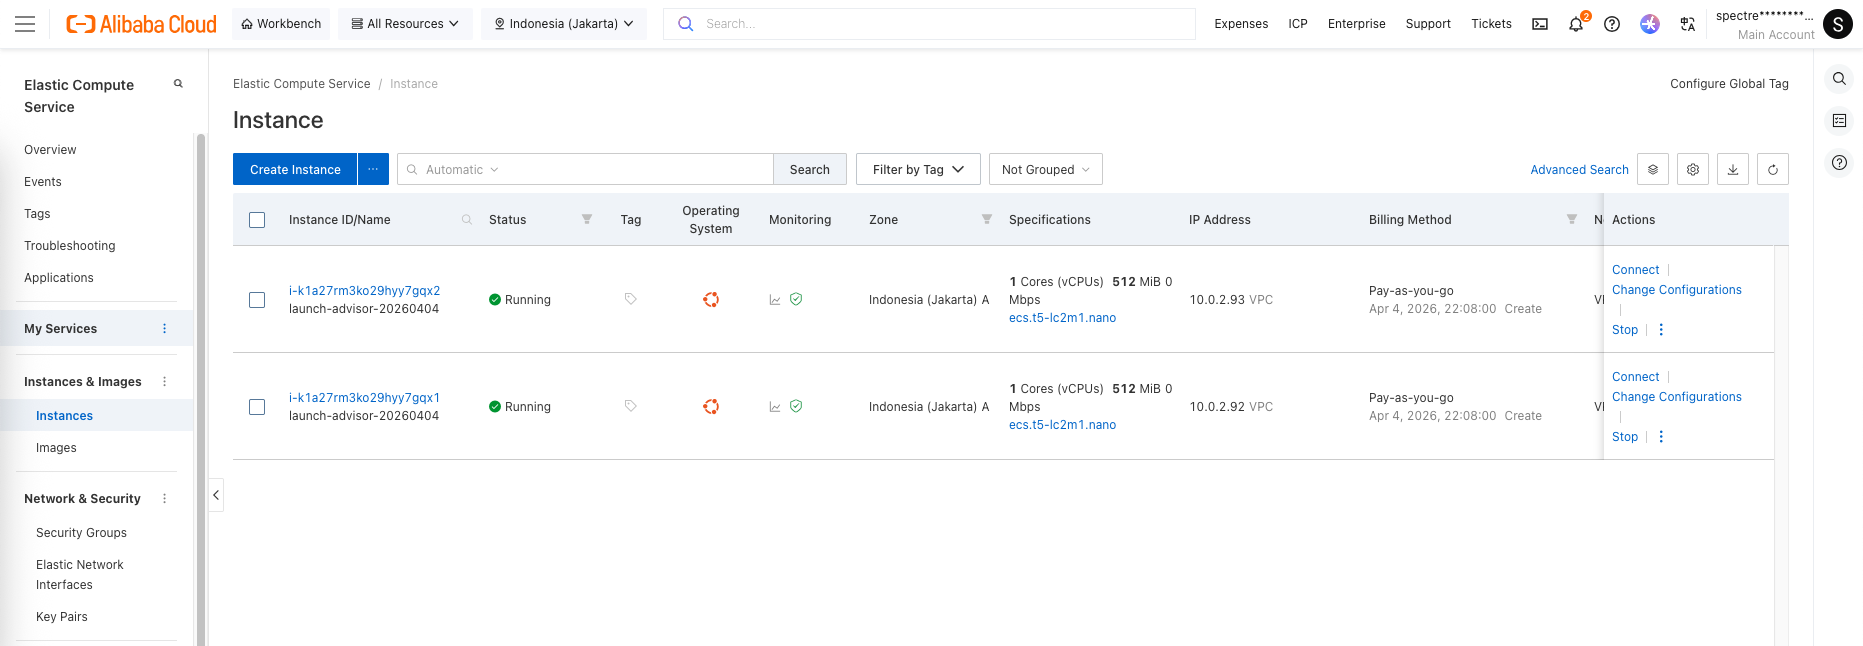The width and height of the screenshot is (1863, 646).
Task: Expand the Indonesia (Jakarta) region dropdown
Action: click(x=564, y=24)
